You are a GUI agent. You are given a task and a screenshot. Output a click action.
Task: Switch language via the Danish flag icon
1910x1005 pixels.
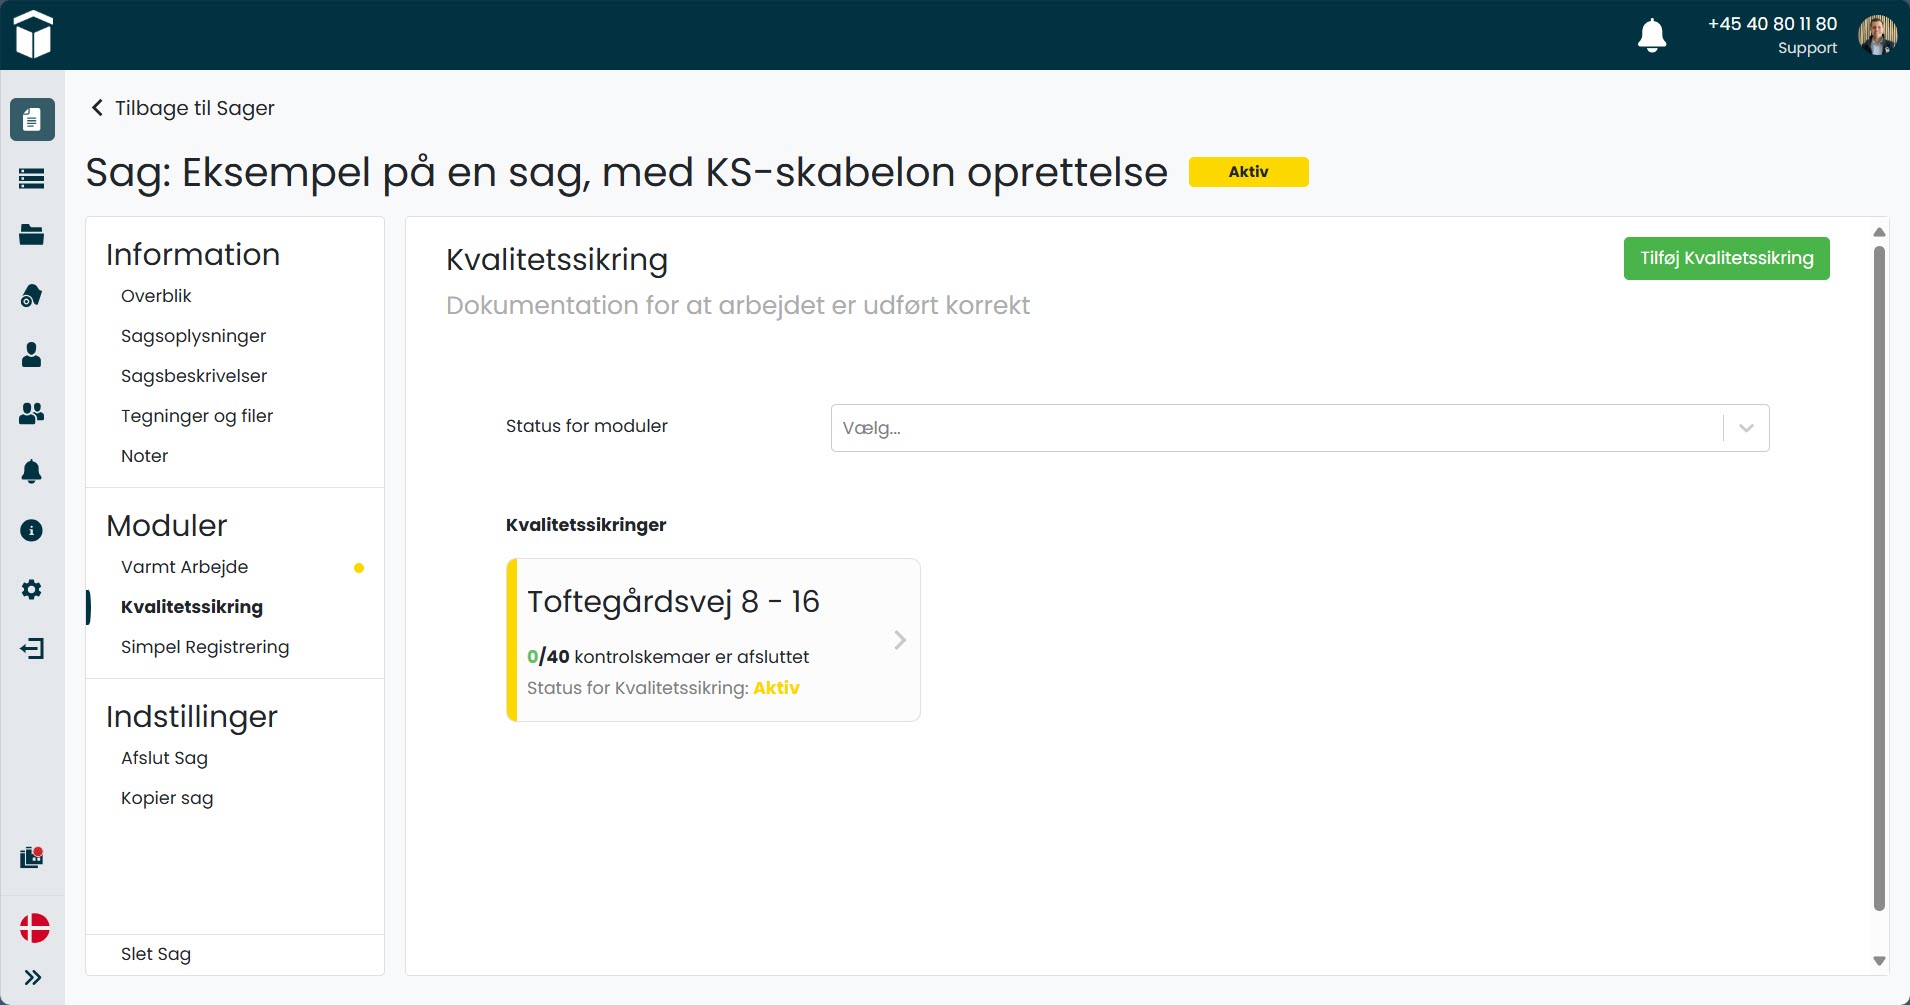(32, 928)
